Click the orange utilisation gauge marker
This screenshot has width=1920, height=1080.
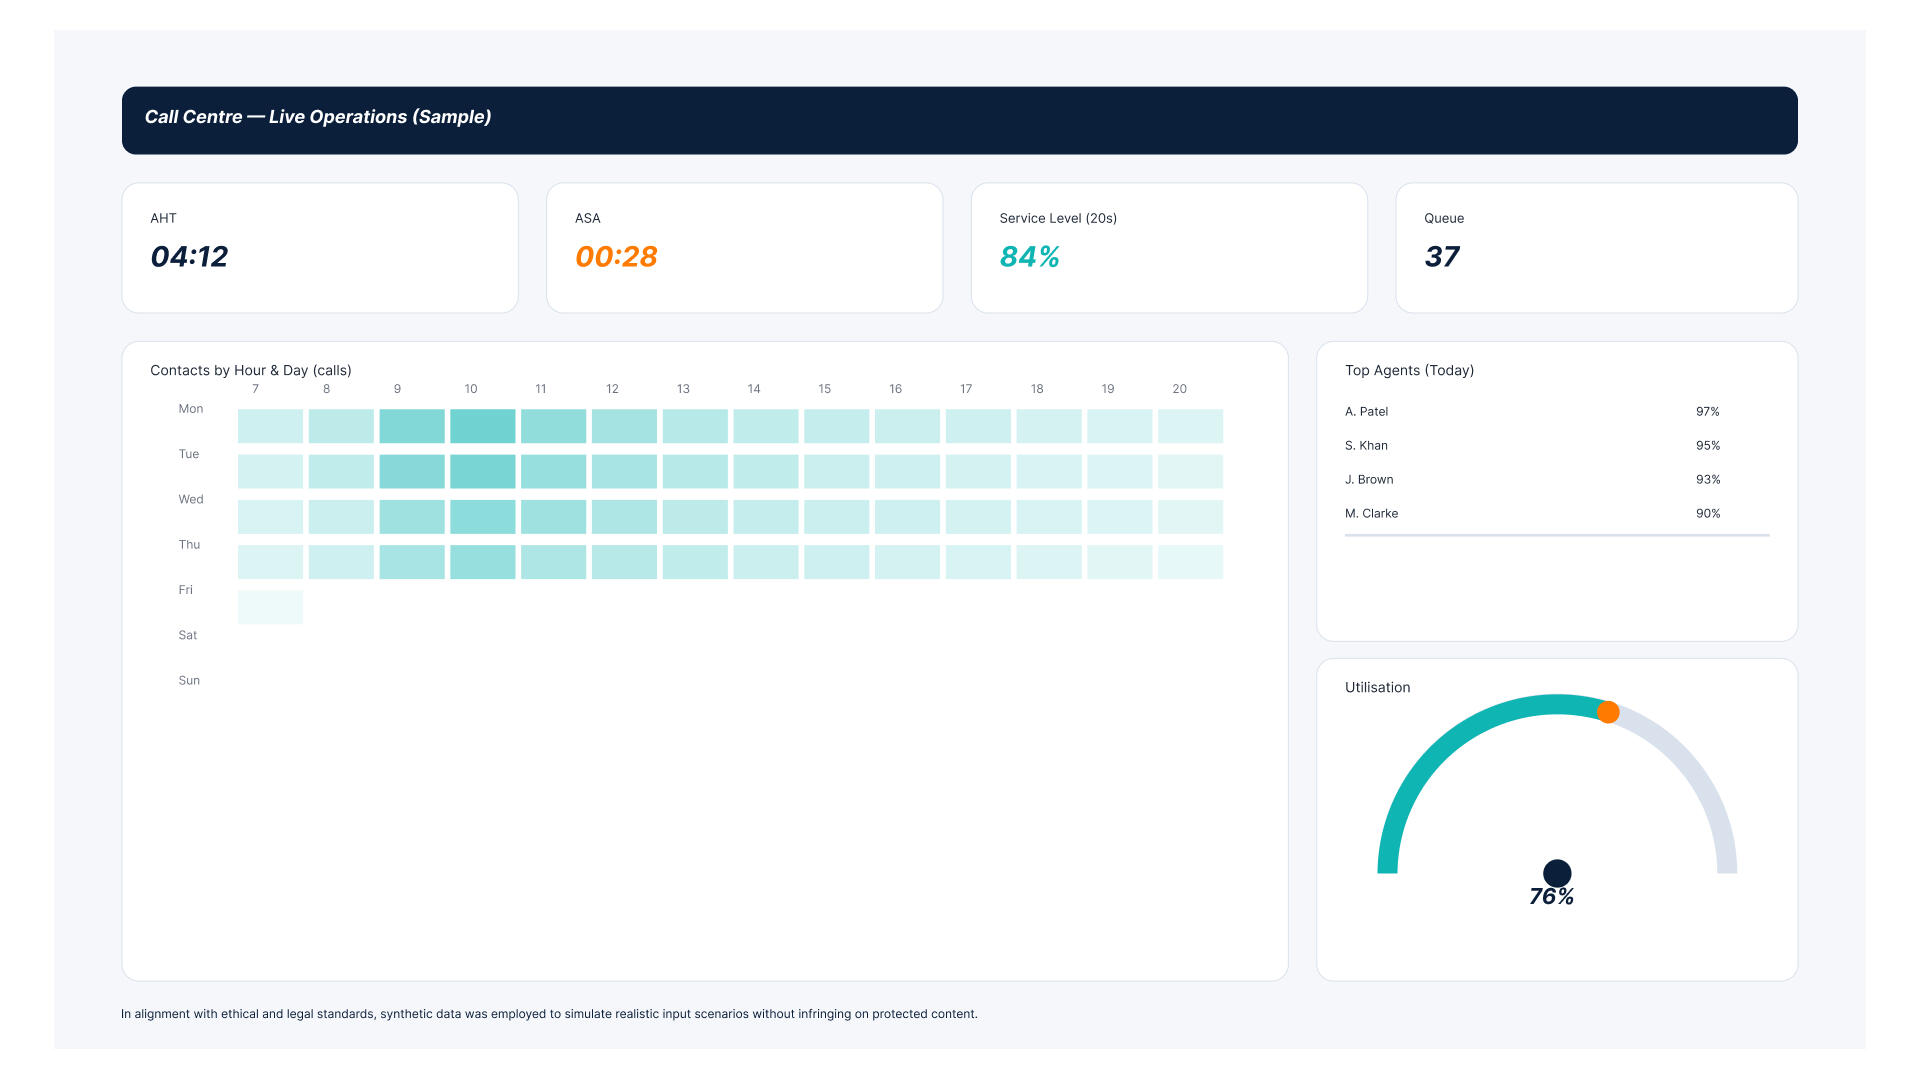(x=1608, y=712)
